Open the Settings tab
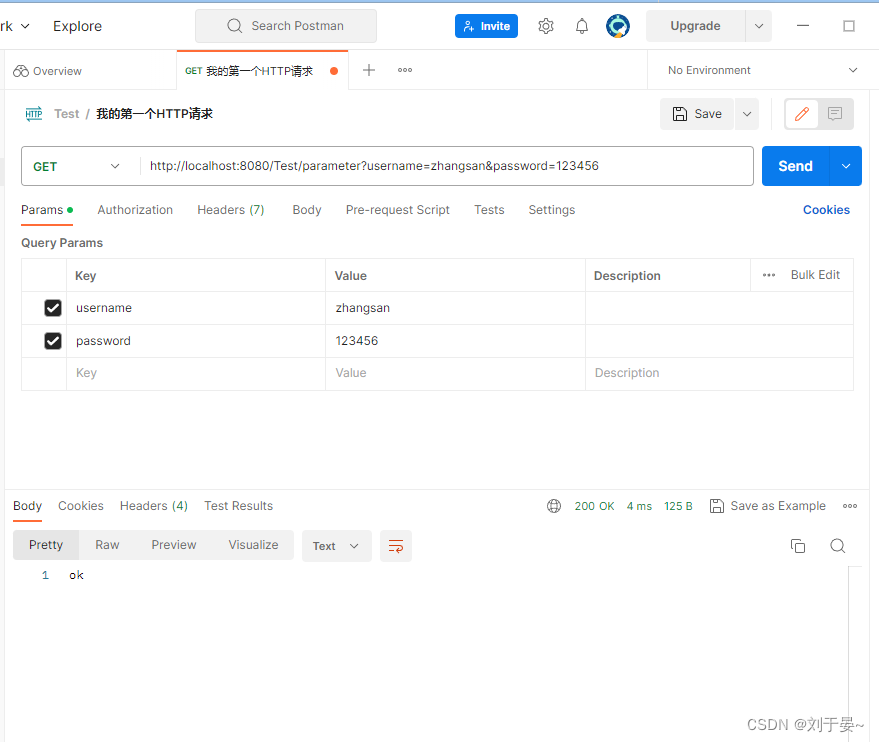Image resolution: width=879 pixels, height=742 pixels. 552,210
